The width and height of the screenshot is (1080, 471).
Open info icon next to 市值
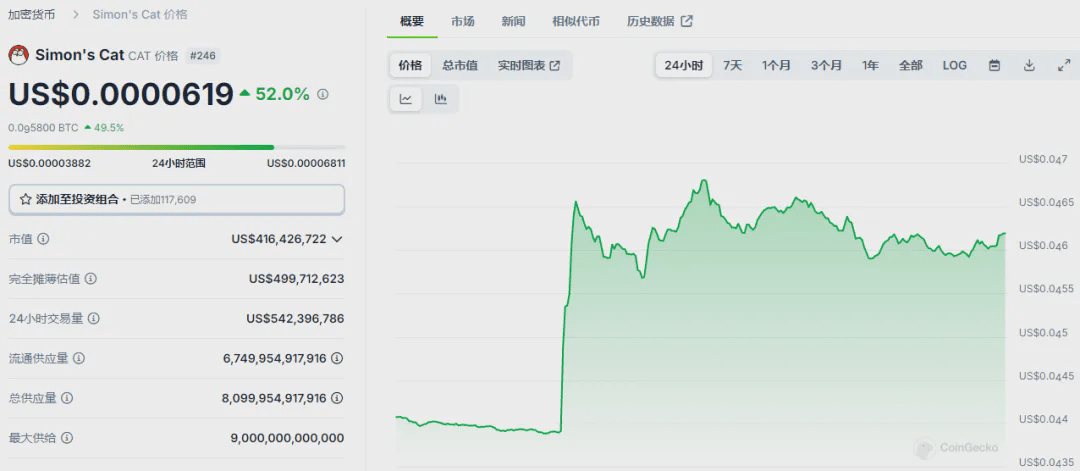tap(43, 239)
